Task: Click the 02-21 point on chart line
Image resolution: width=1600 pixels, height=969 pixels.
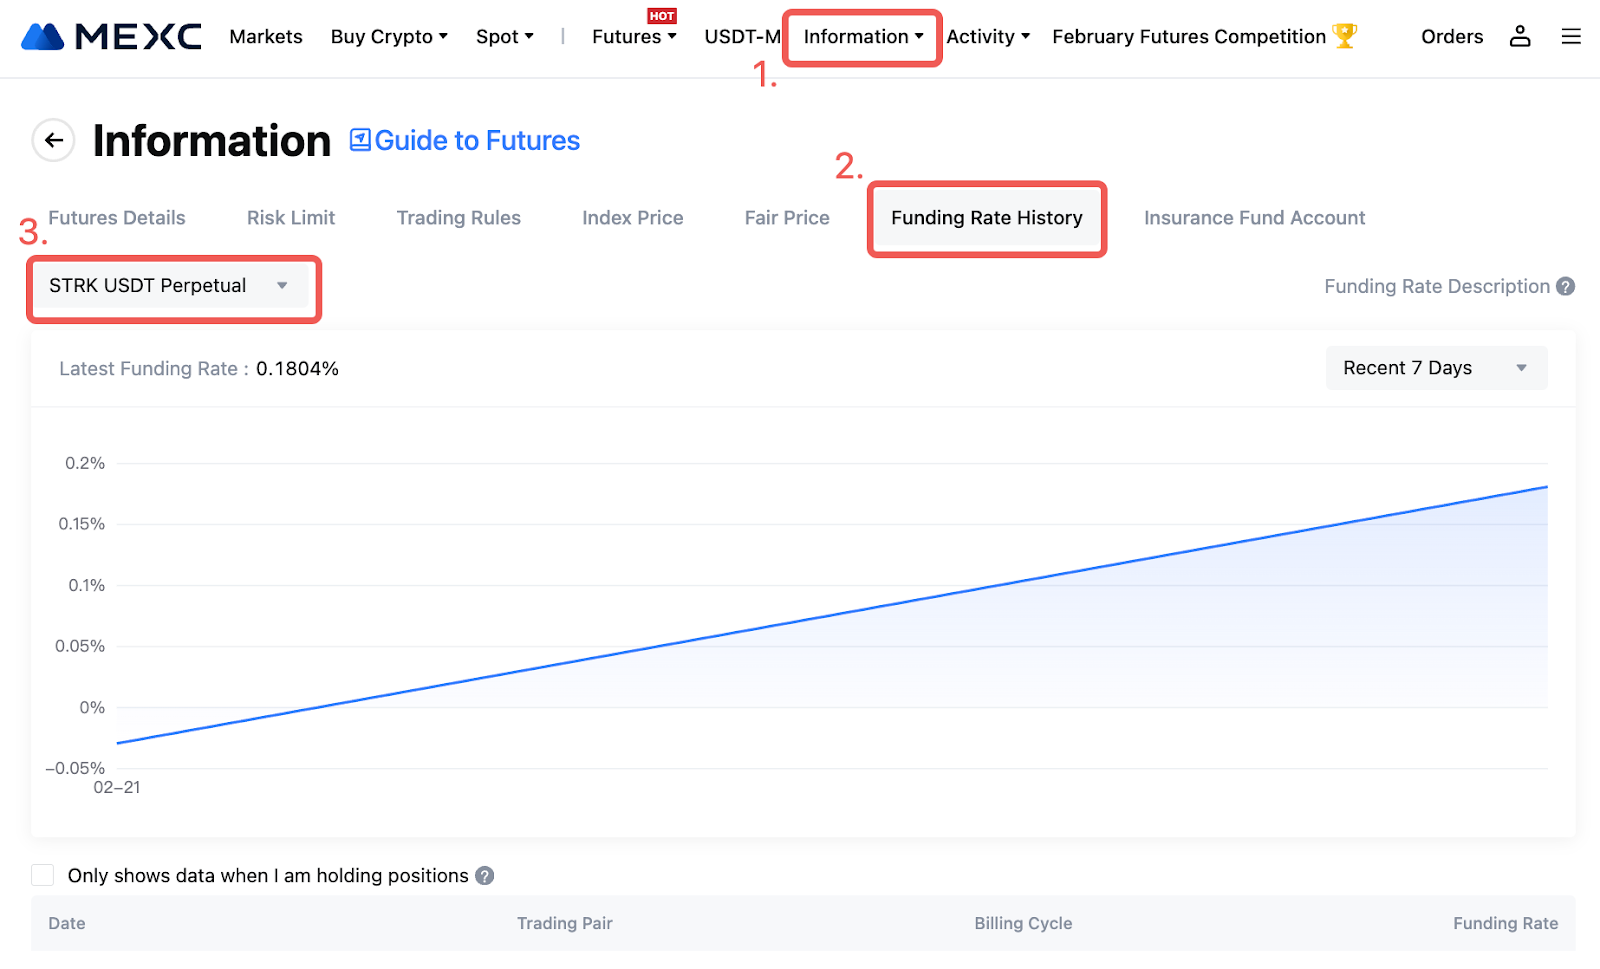Action: (118, 743)
